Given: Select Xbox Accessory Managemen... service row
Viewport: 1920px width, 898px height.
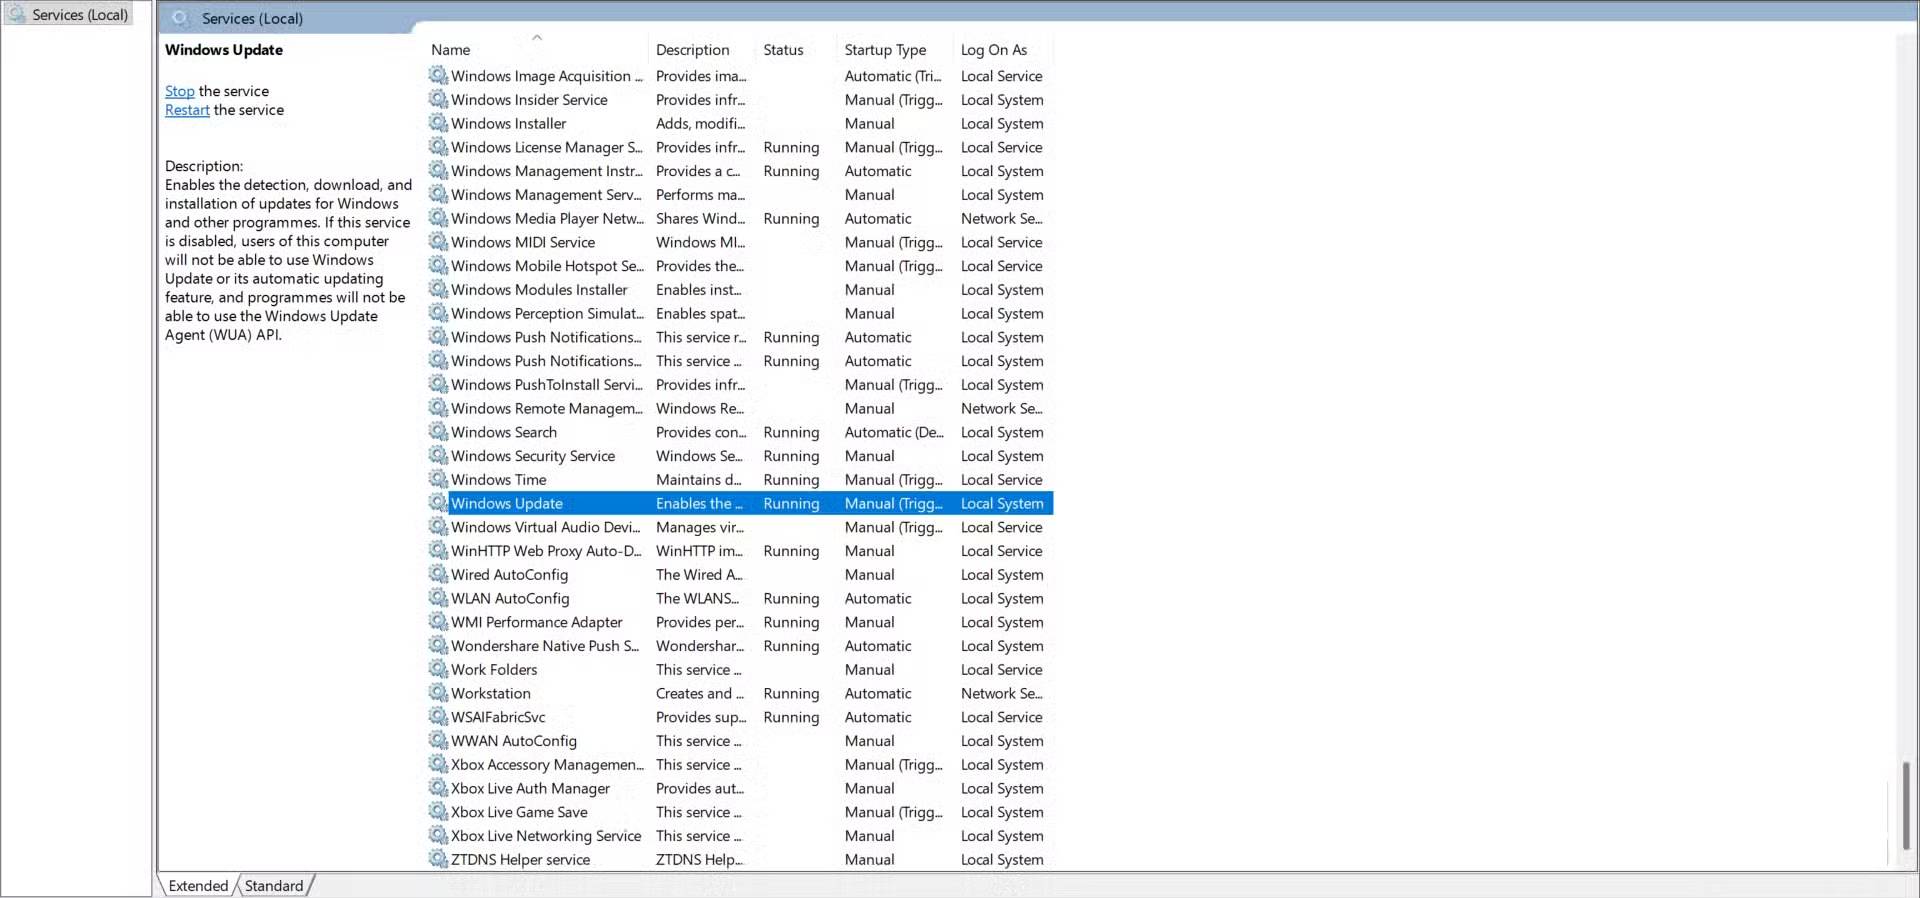Looking at the screenshot, I should (740, 765).
